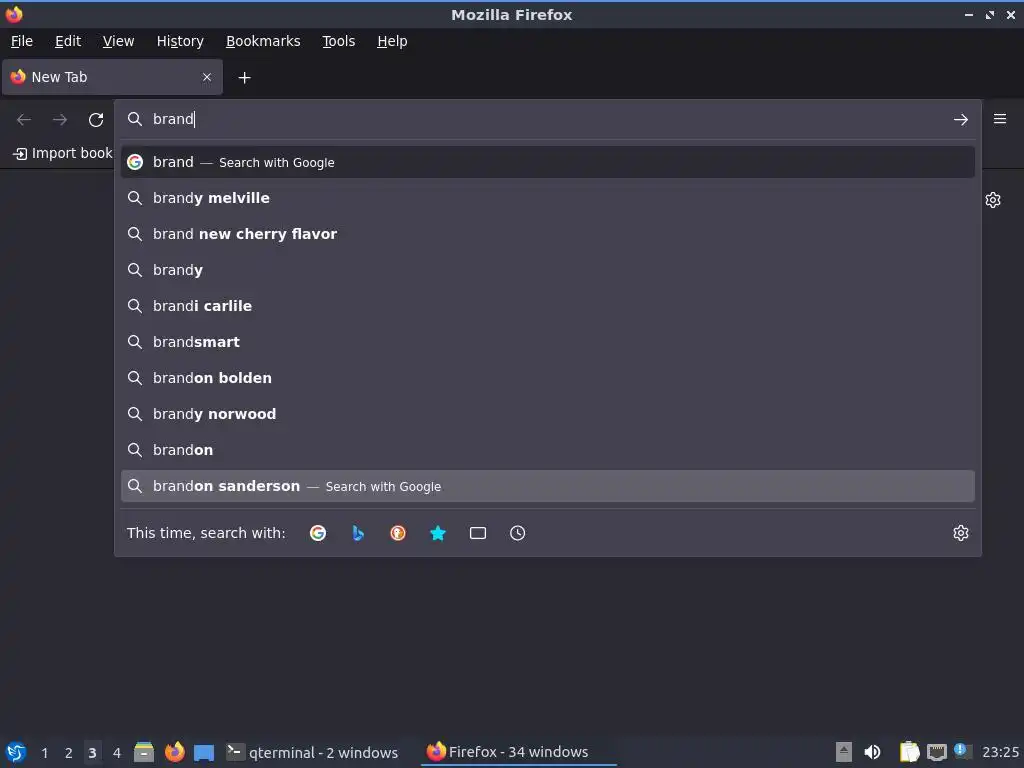Search open tabs via the tabs icon
Image resolution: width=1024 pixels, height=768 pixels.
pyautogui.click(x=478, y=533)
